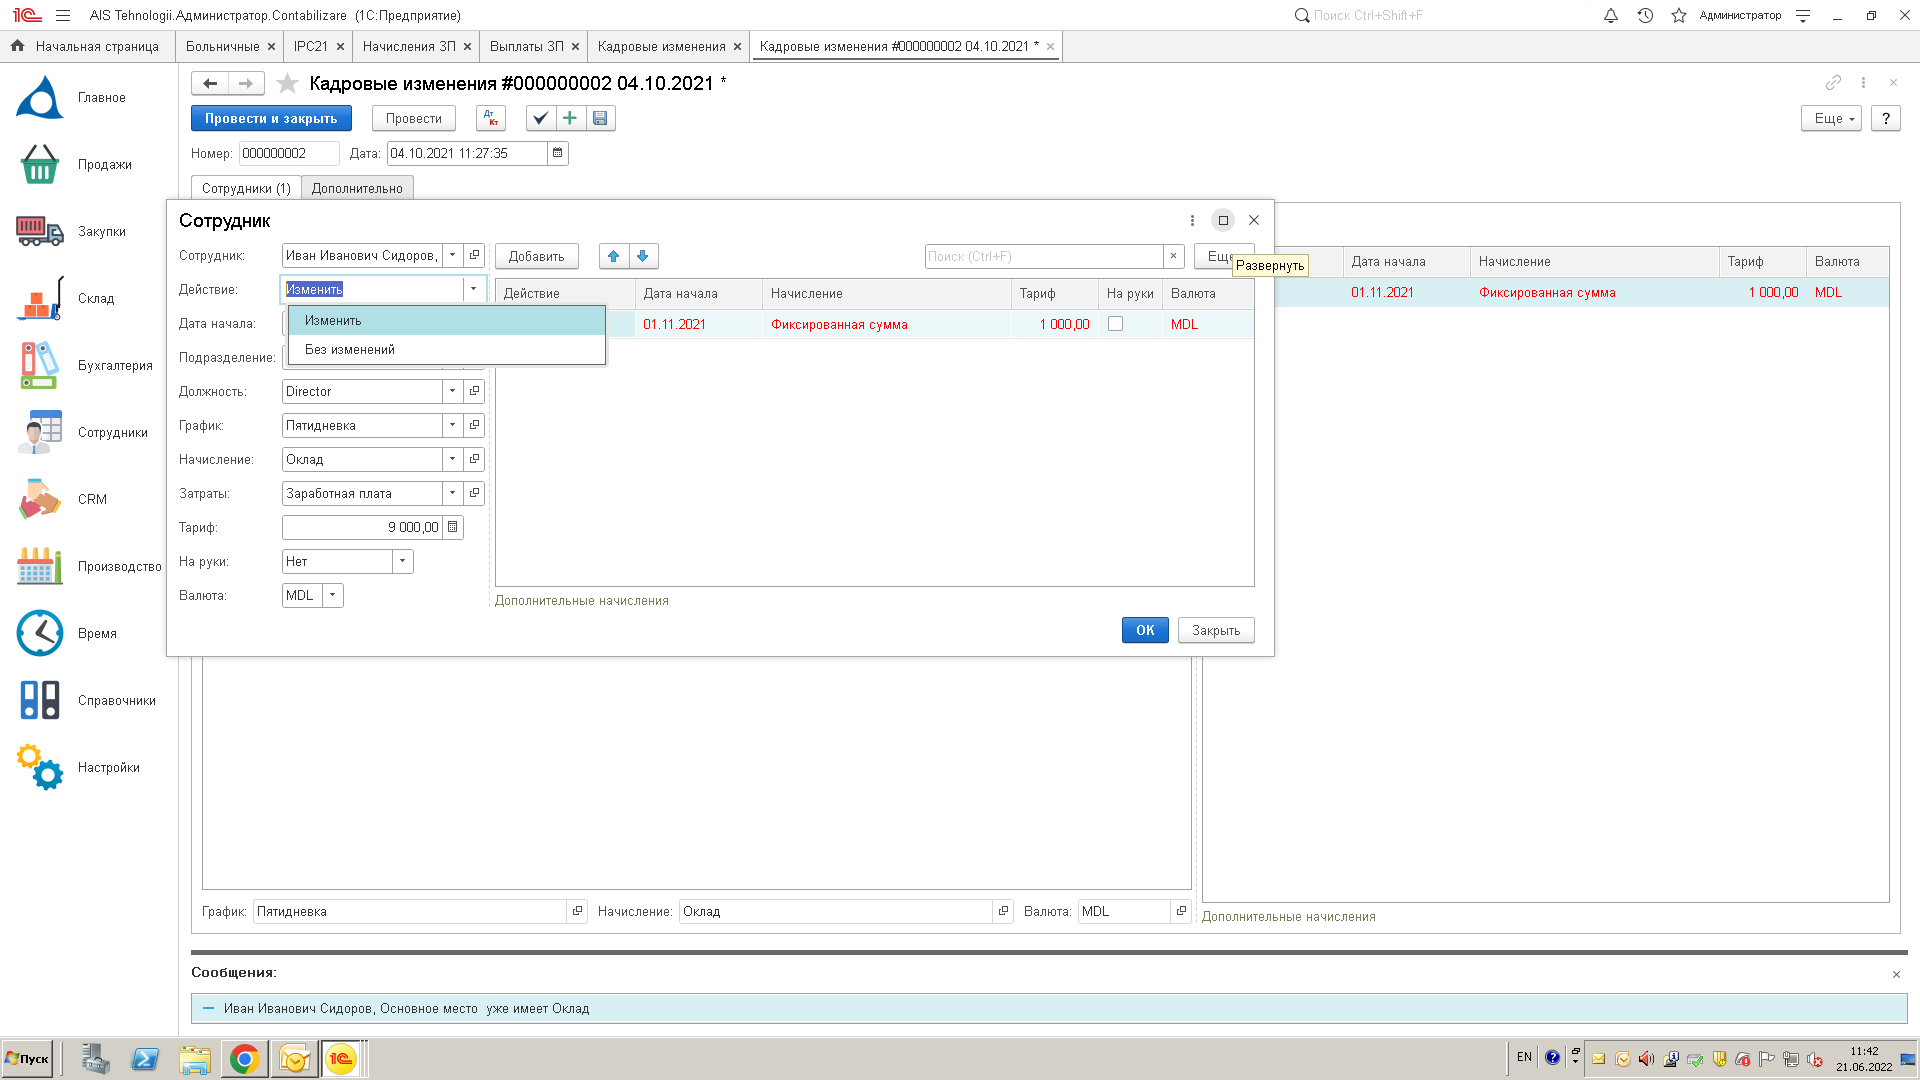Expand the Должность dropdown arrow
Image resolution: width=1920 pixels, height=1080 pixels.
point(453,391)
